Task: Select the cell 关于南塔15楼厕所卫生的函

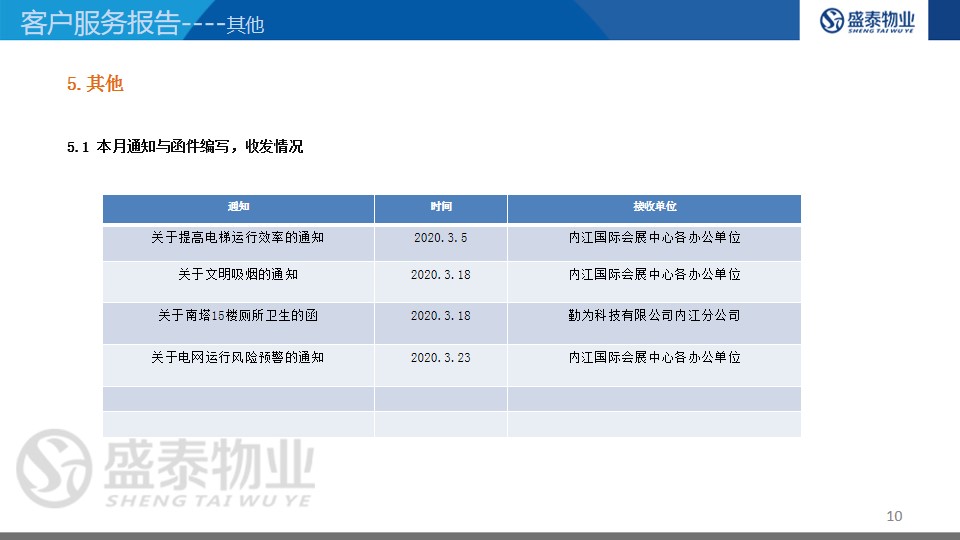Action: tap(238, 316)
